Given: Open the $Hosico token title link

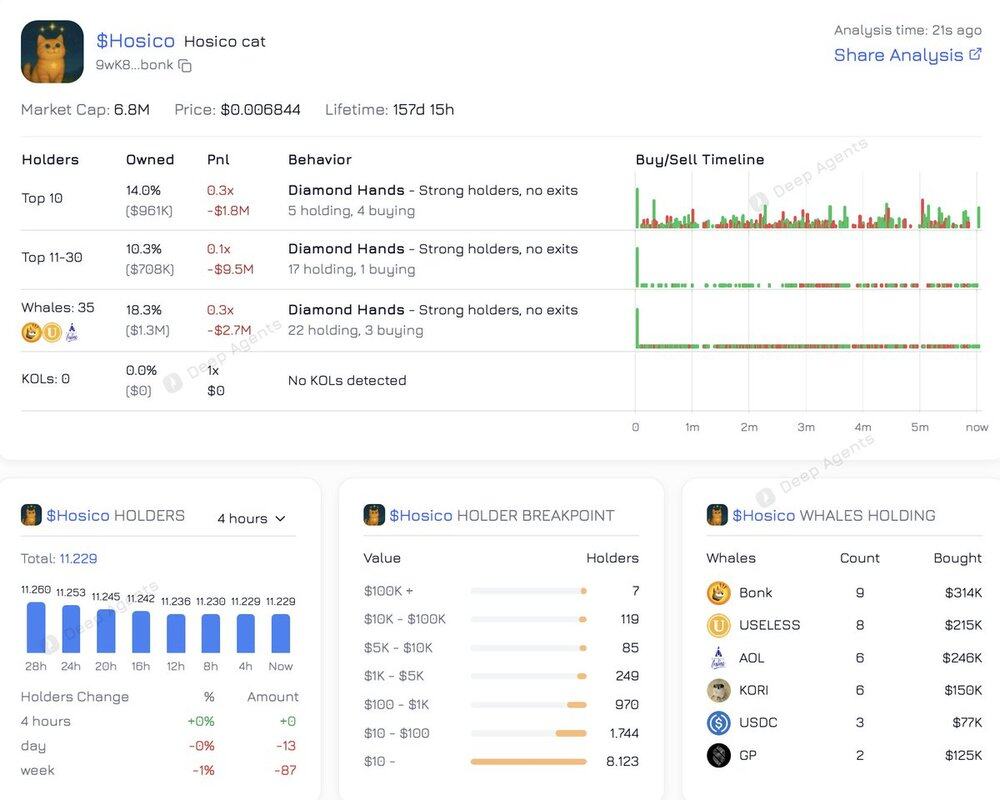Looking at the screenshot, I should 135,41.
